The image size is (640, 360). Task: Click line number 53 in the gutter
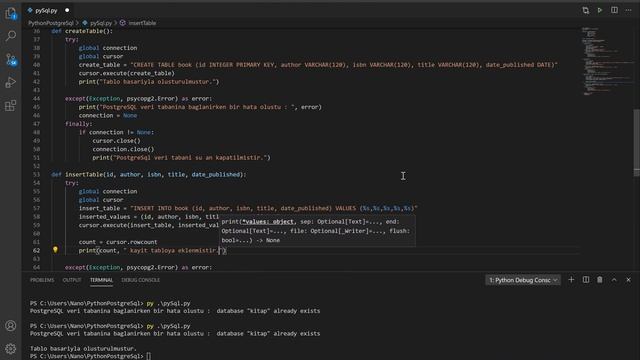36,175
